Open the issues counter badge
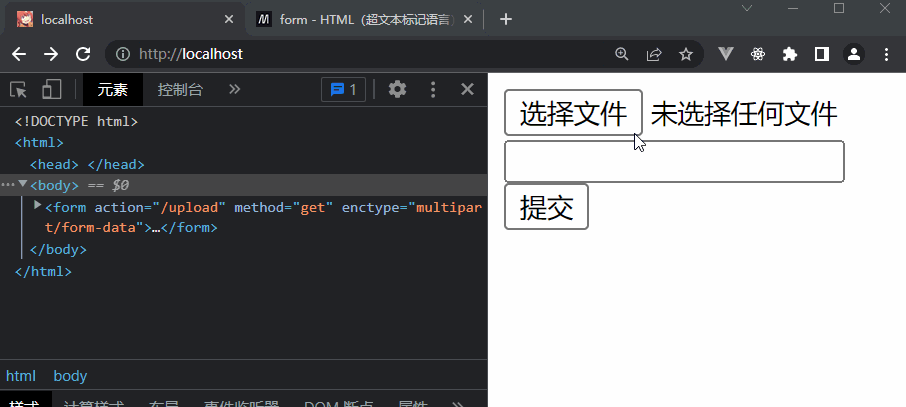The image size is (906, 407). pos(343,90)
